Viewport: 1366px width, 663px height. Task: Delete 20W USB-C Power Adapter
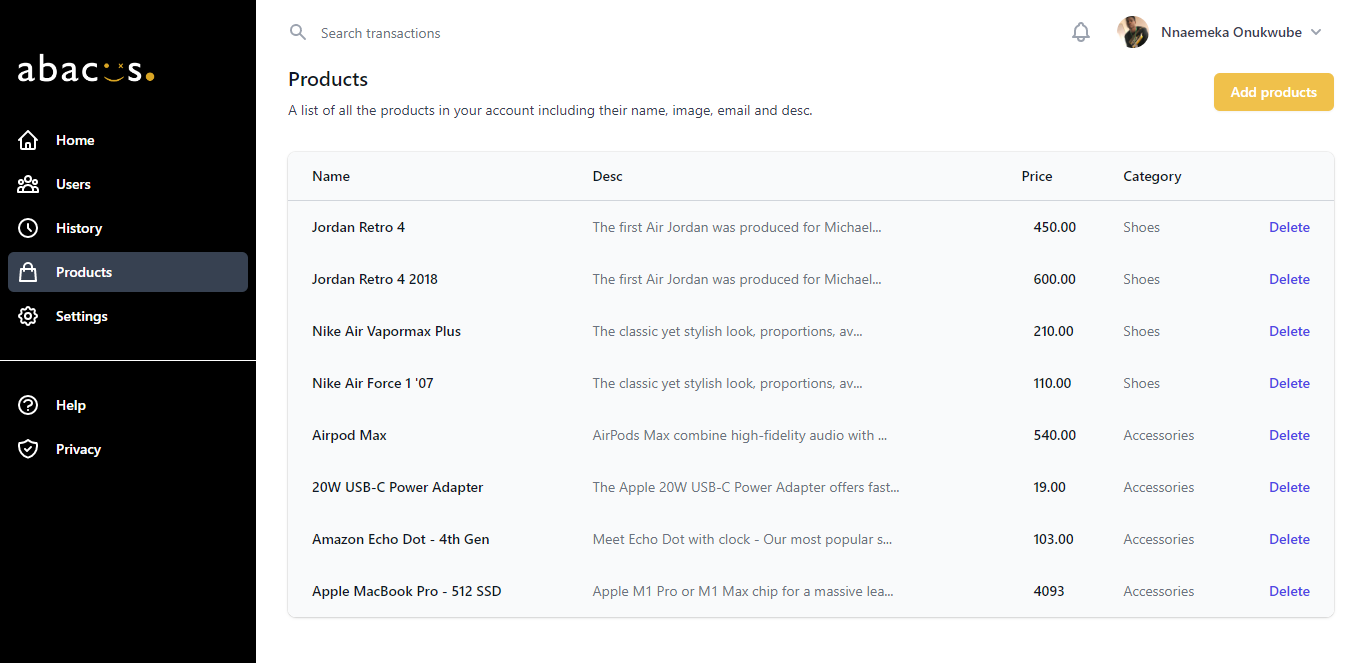pos(1289,487)
